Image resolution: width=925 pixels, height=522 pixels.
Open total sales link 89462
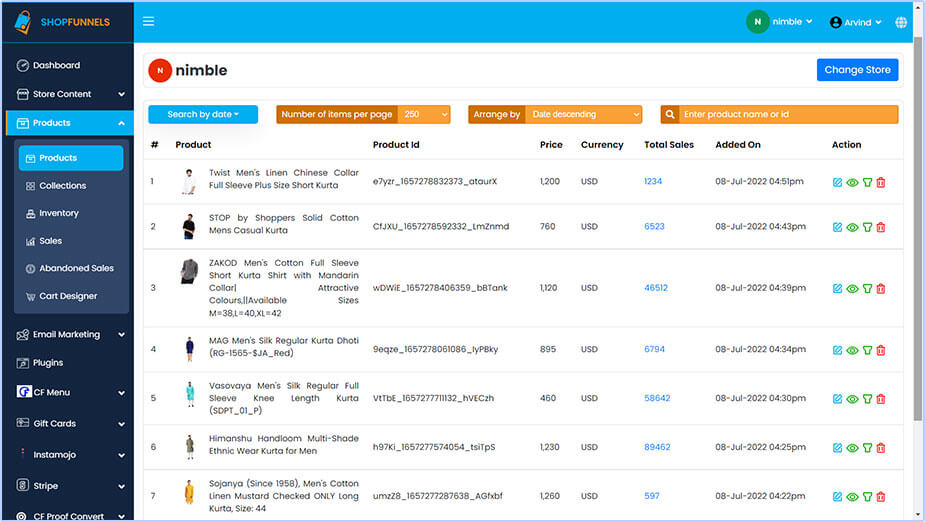[x=657, y=447]
